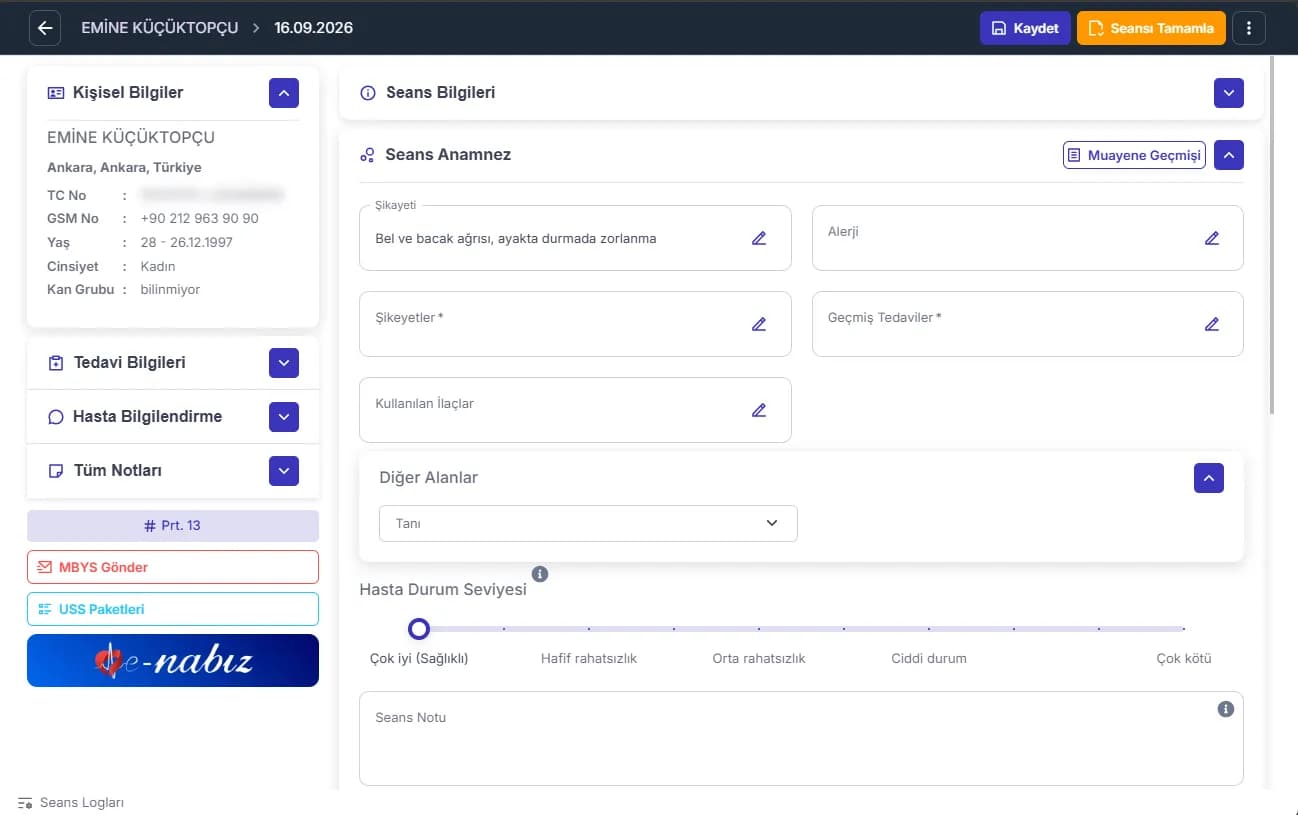Click the Ankara, Ankara, Türkiye address text
The width and height of the screenshot is (1298, 815).
point(124,168)
